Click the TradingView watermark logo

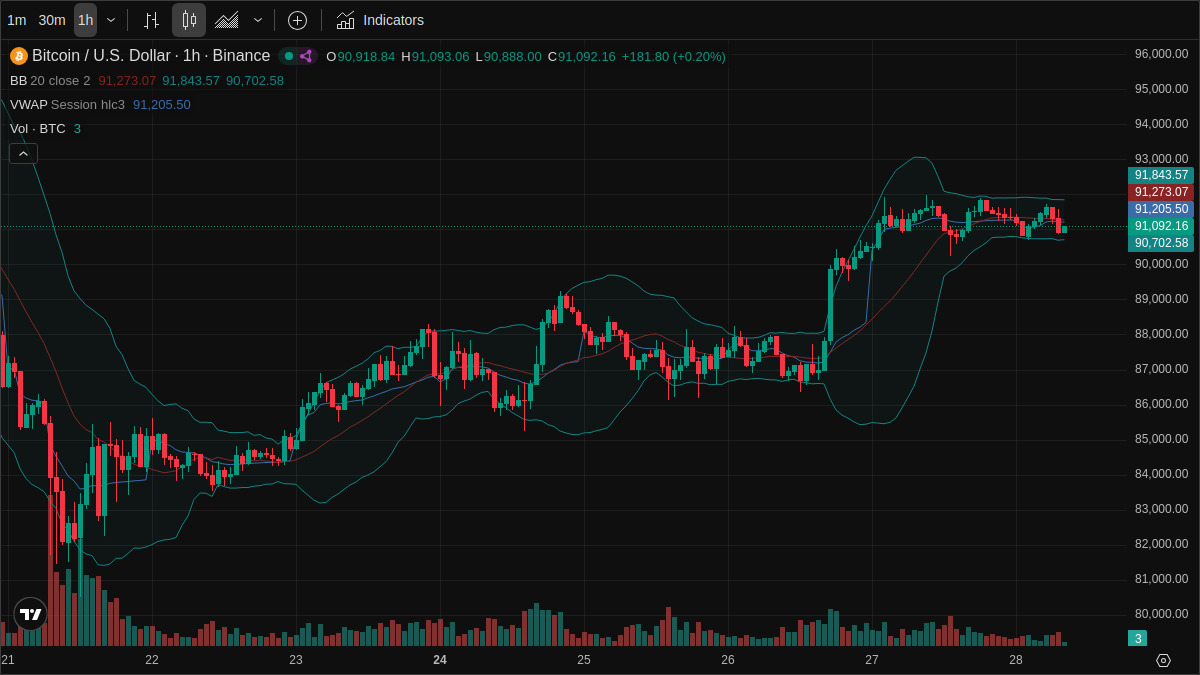30,614
